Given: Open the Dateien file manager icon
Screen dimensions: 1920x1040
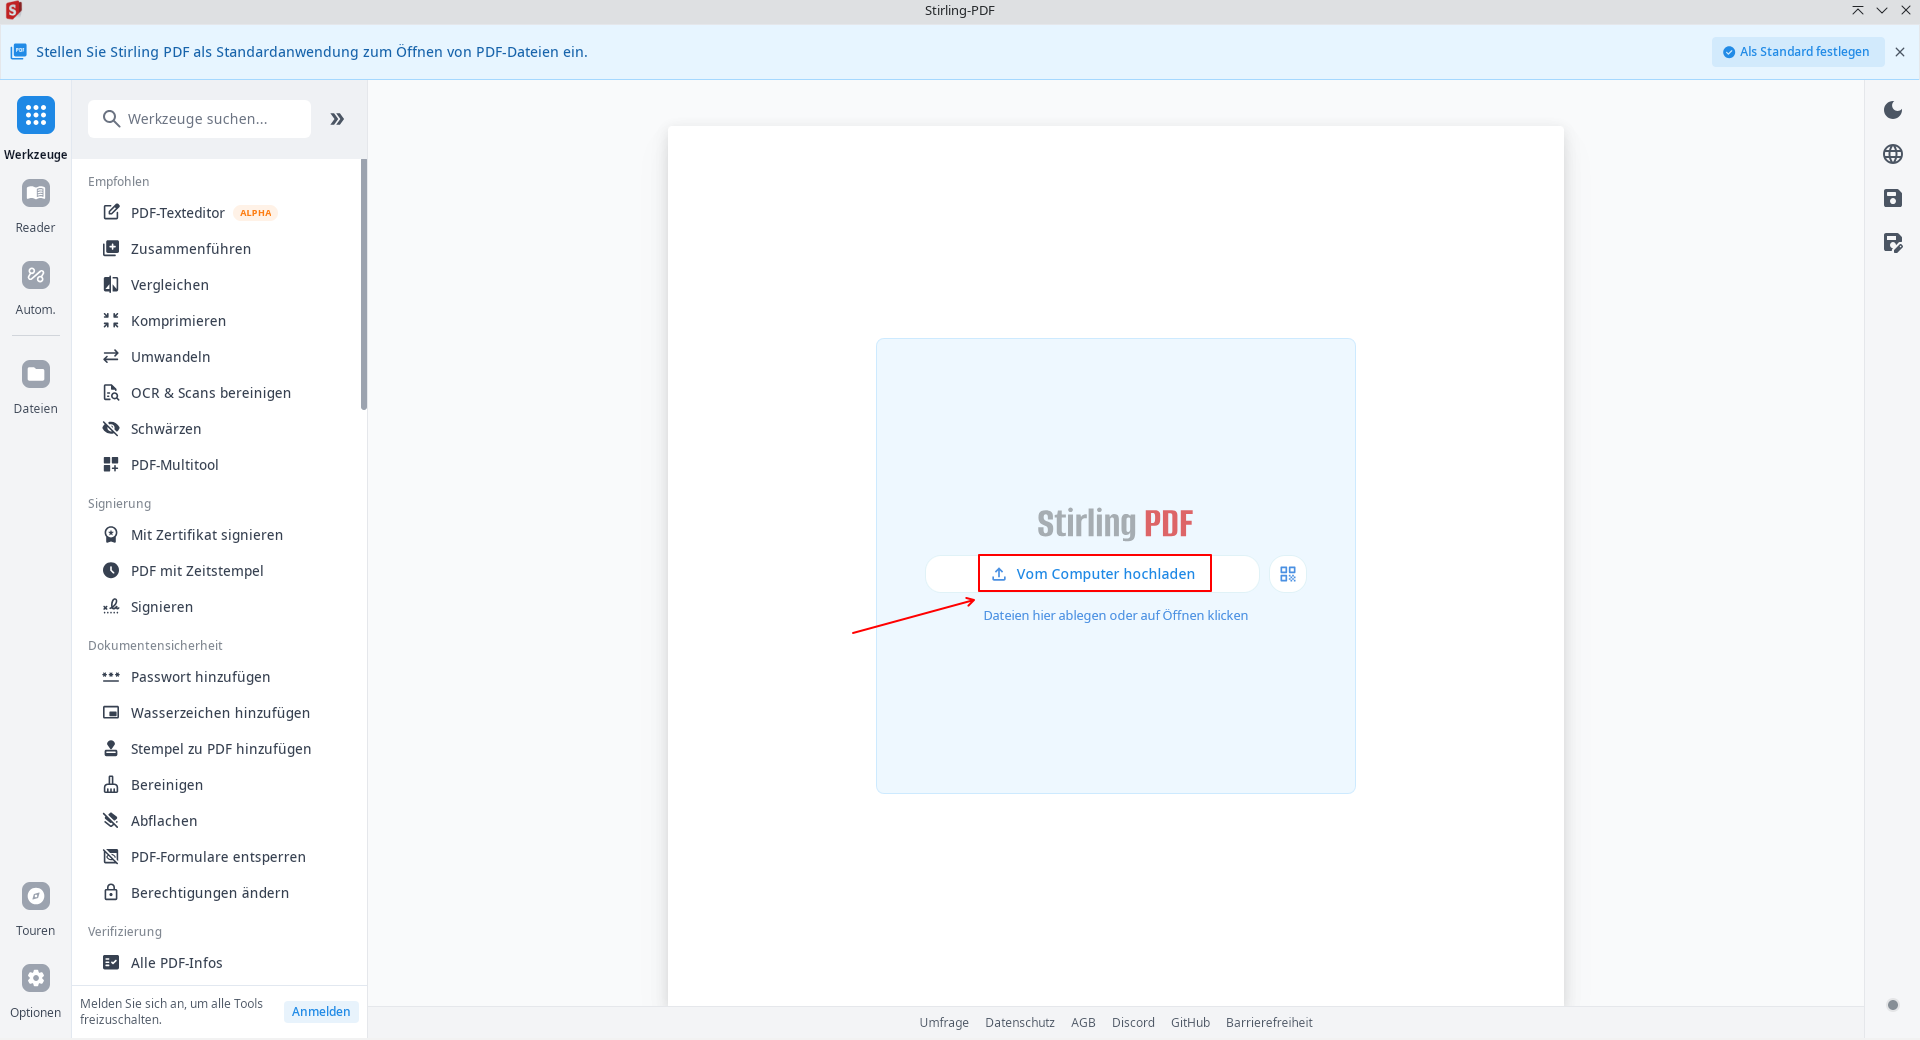Looking at the screenshot, I should (36, 375).
